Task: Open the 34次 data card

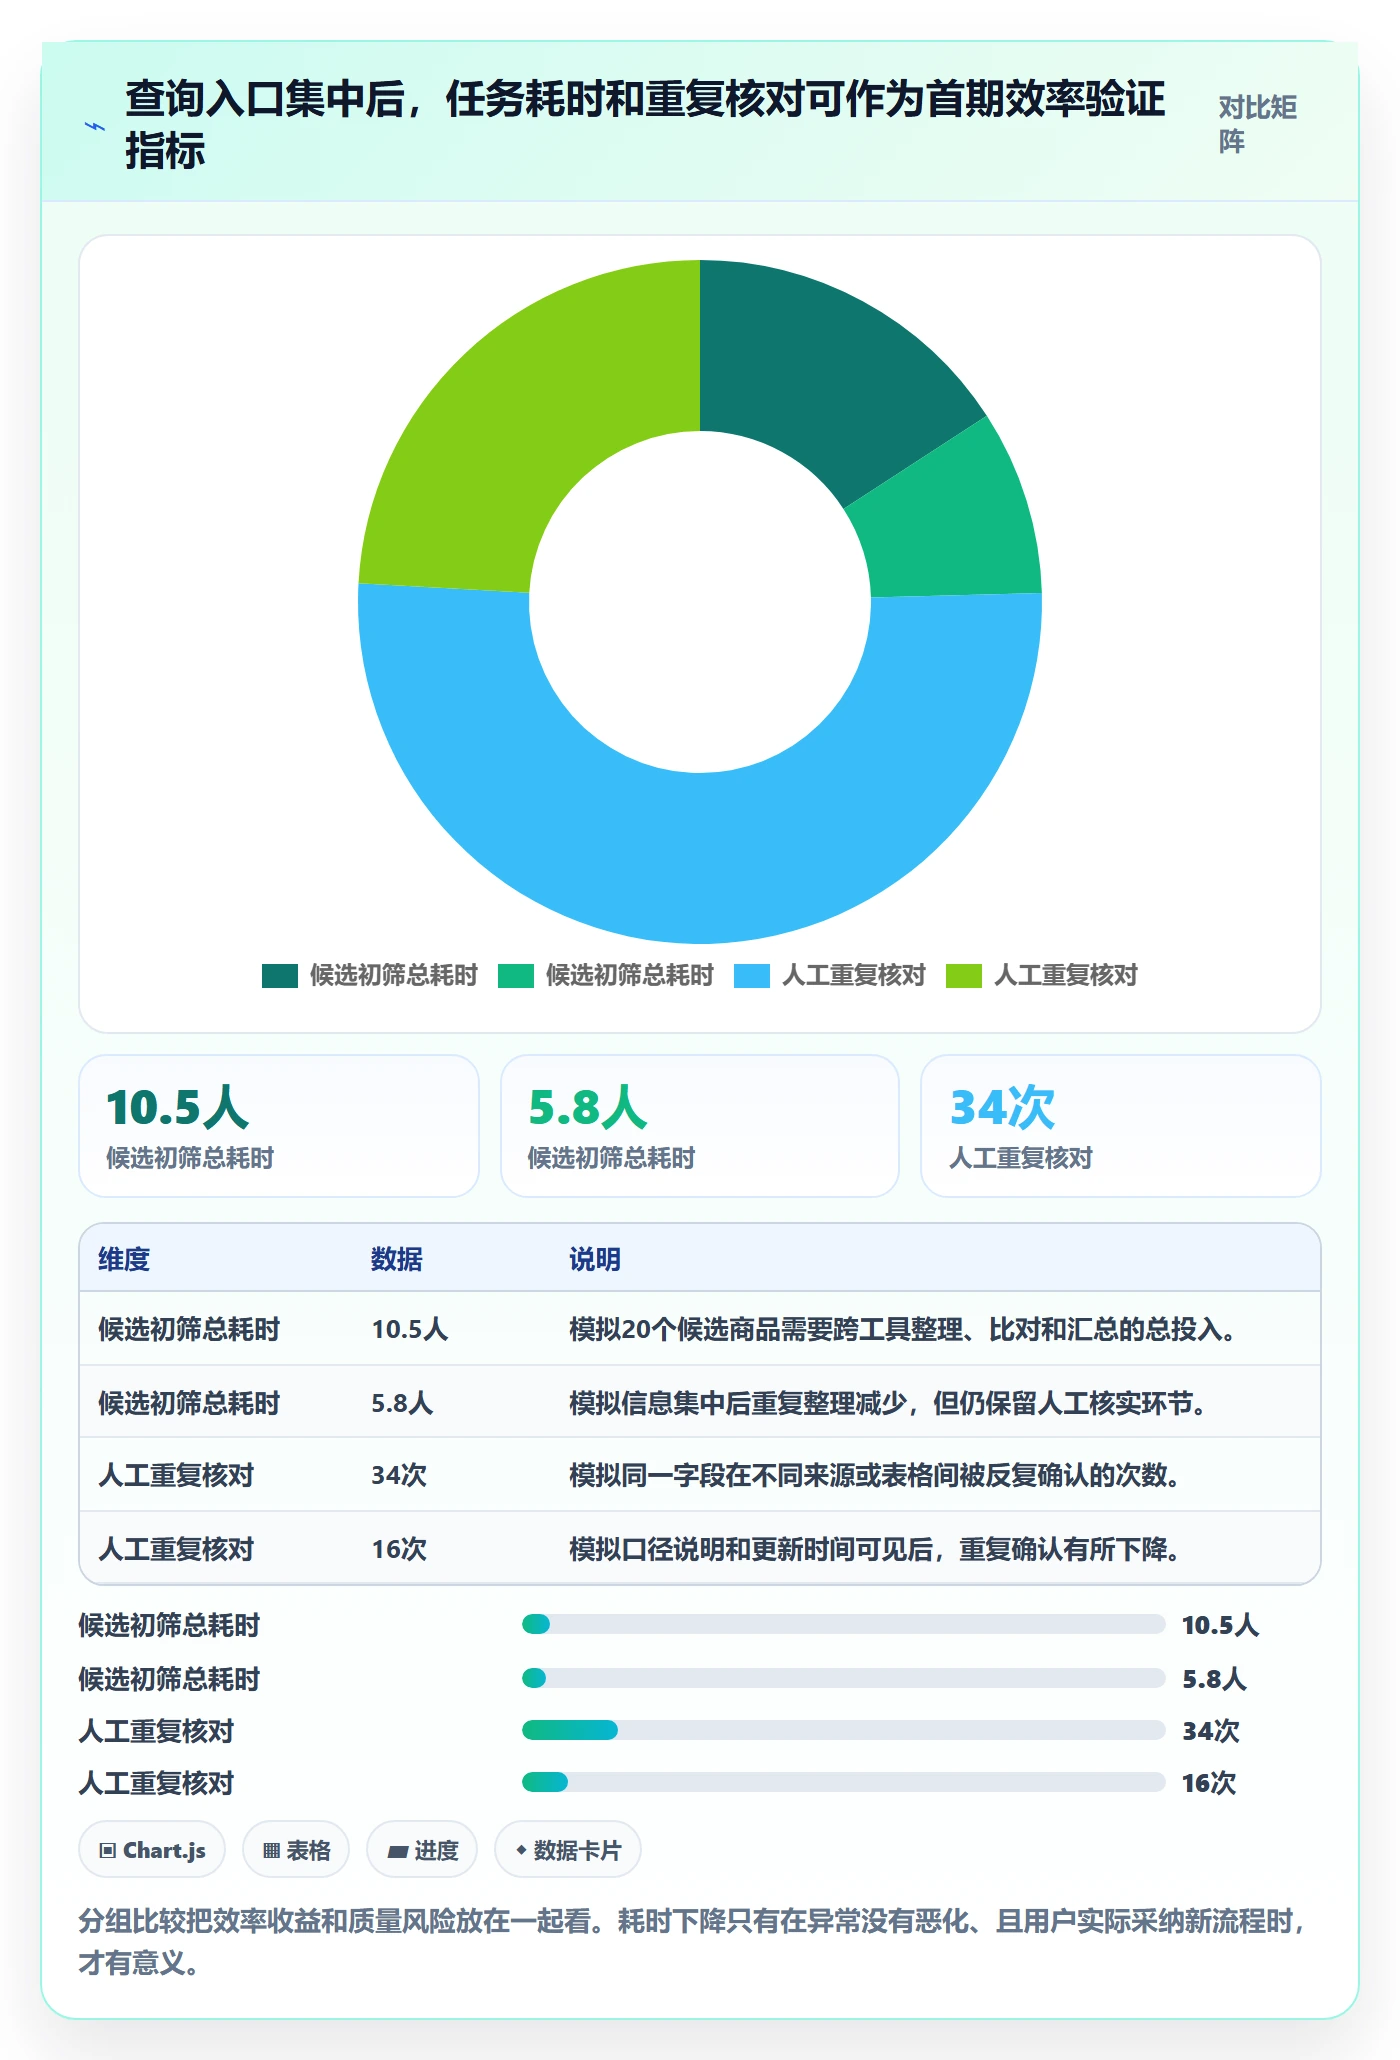Action: 1121,1126
